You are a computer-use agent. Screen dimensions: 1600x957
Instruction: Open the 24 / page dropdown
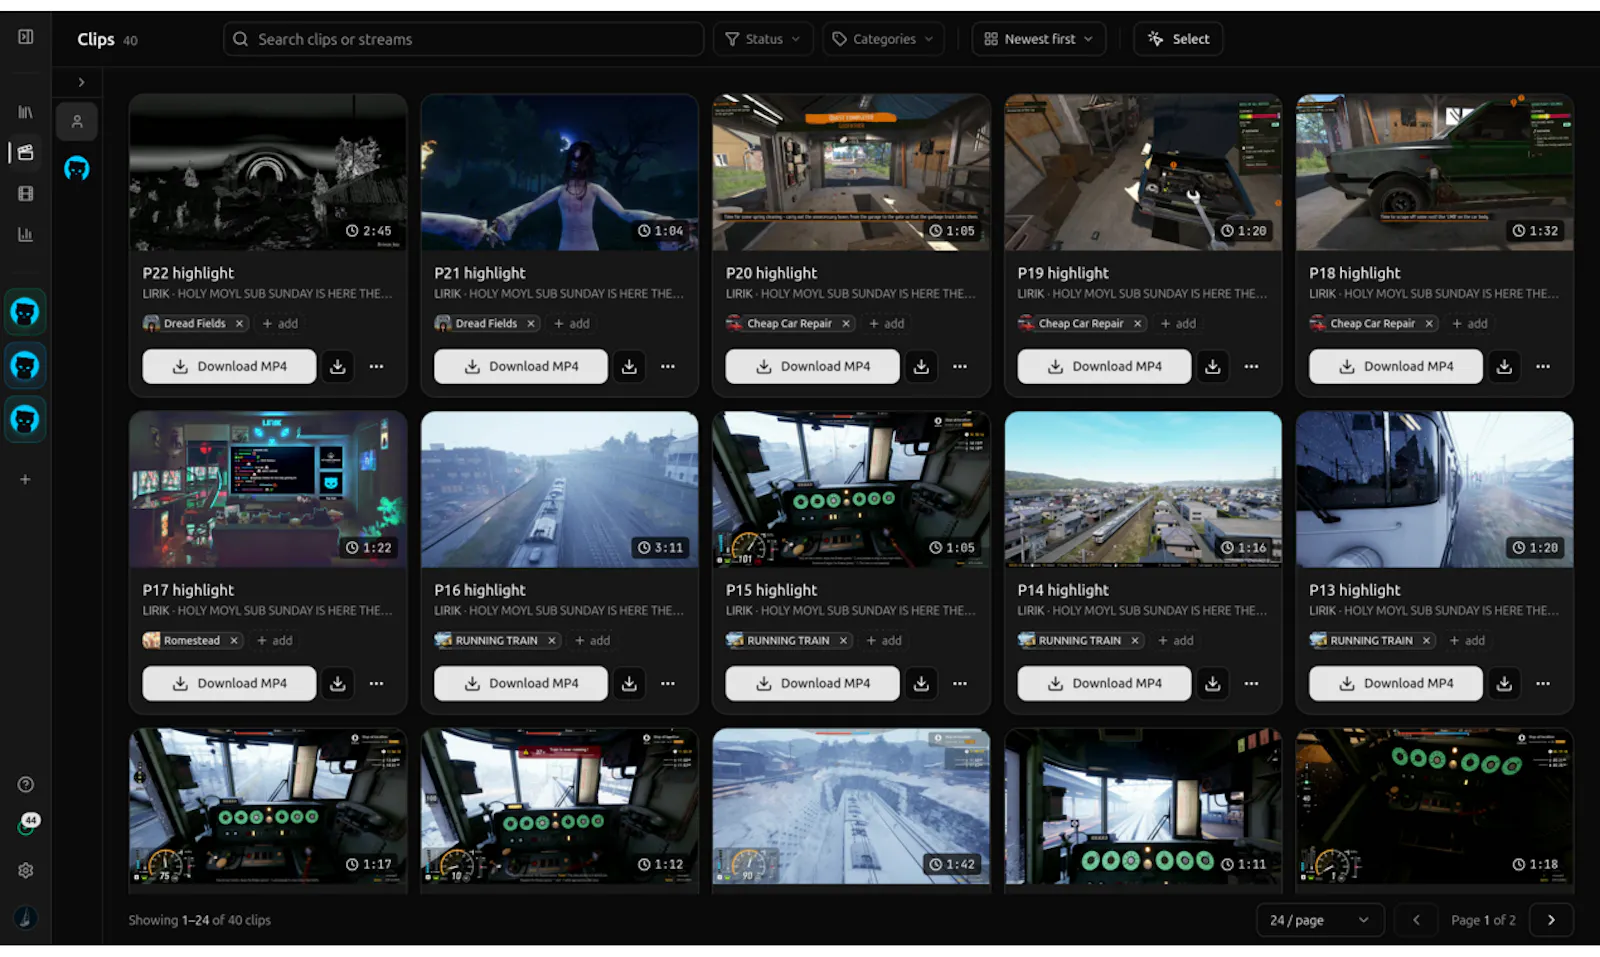1320,920
